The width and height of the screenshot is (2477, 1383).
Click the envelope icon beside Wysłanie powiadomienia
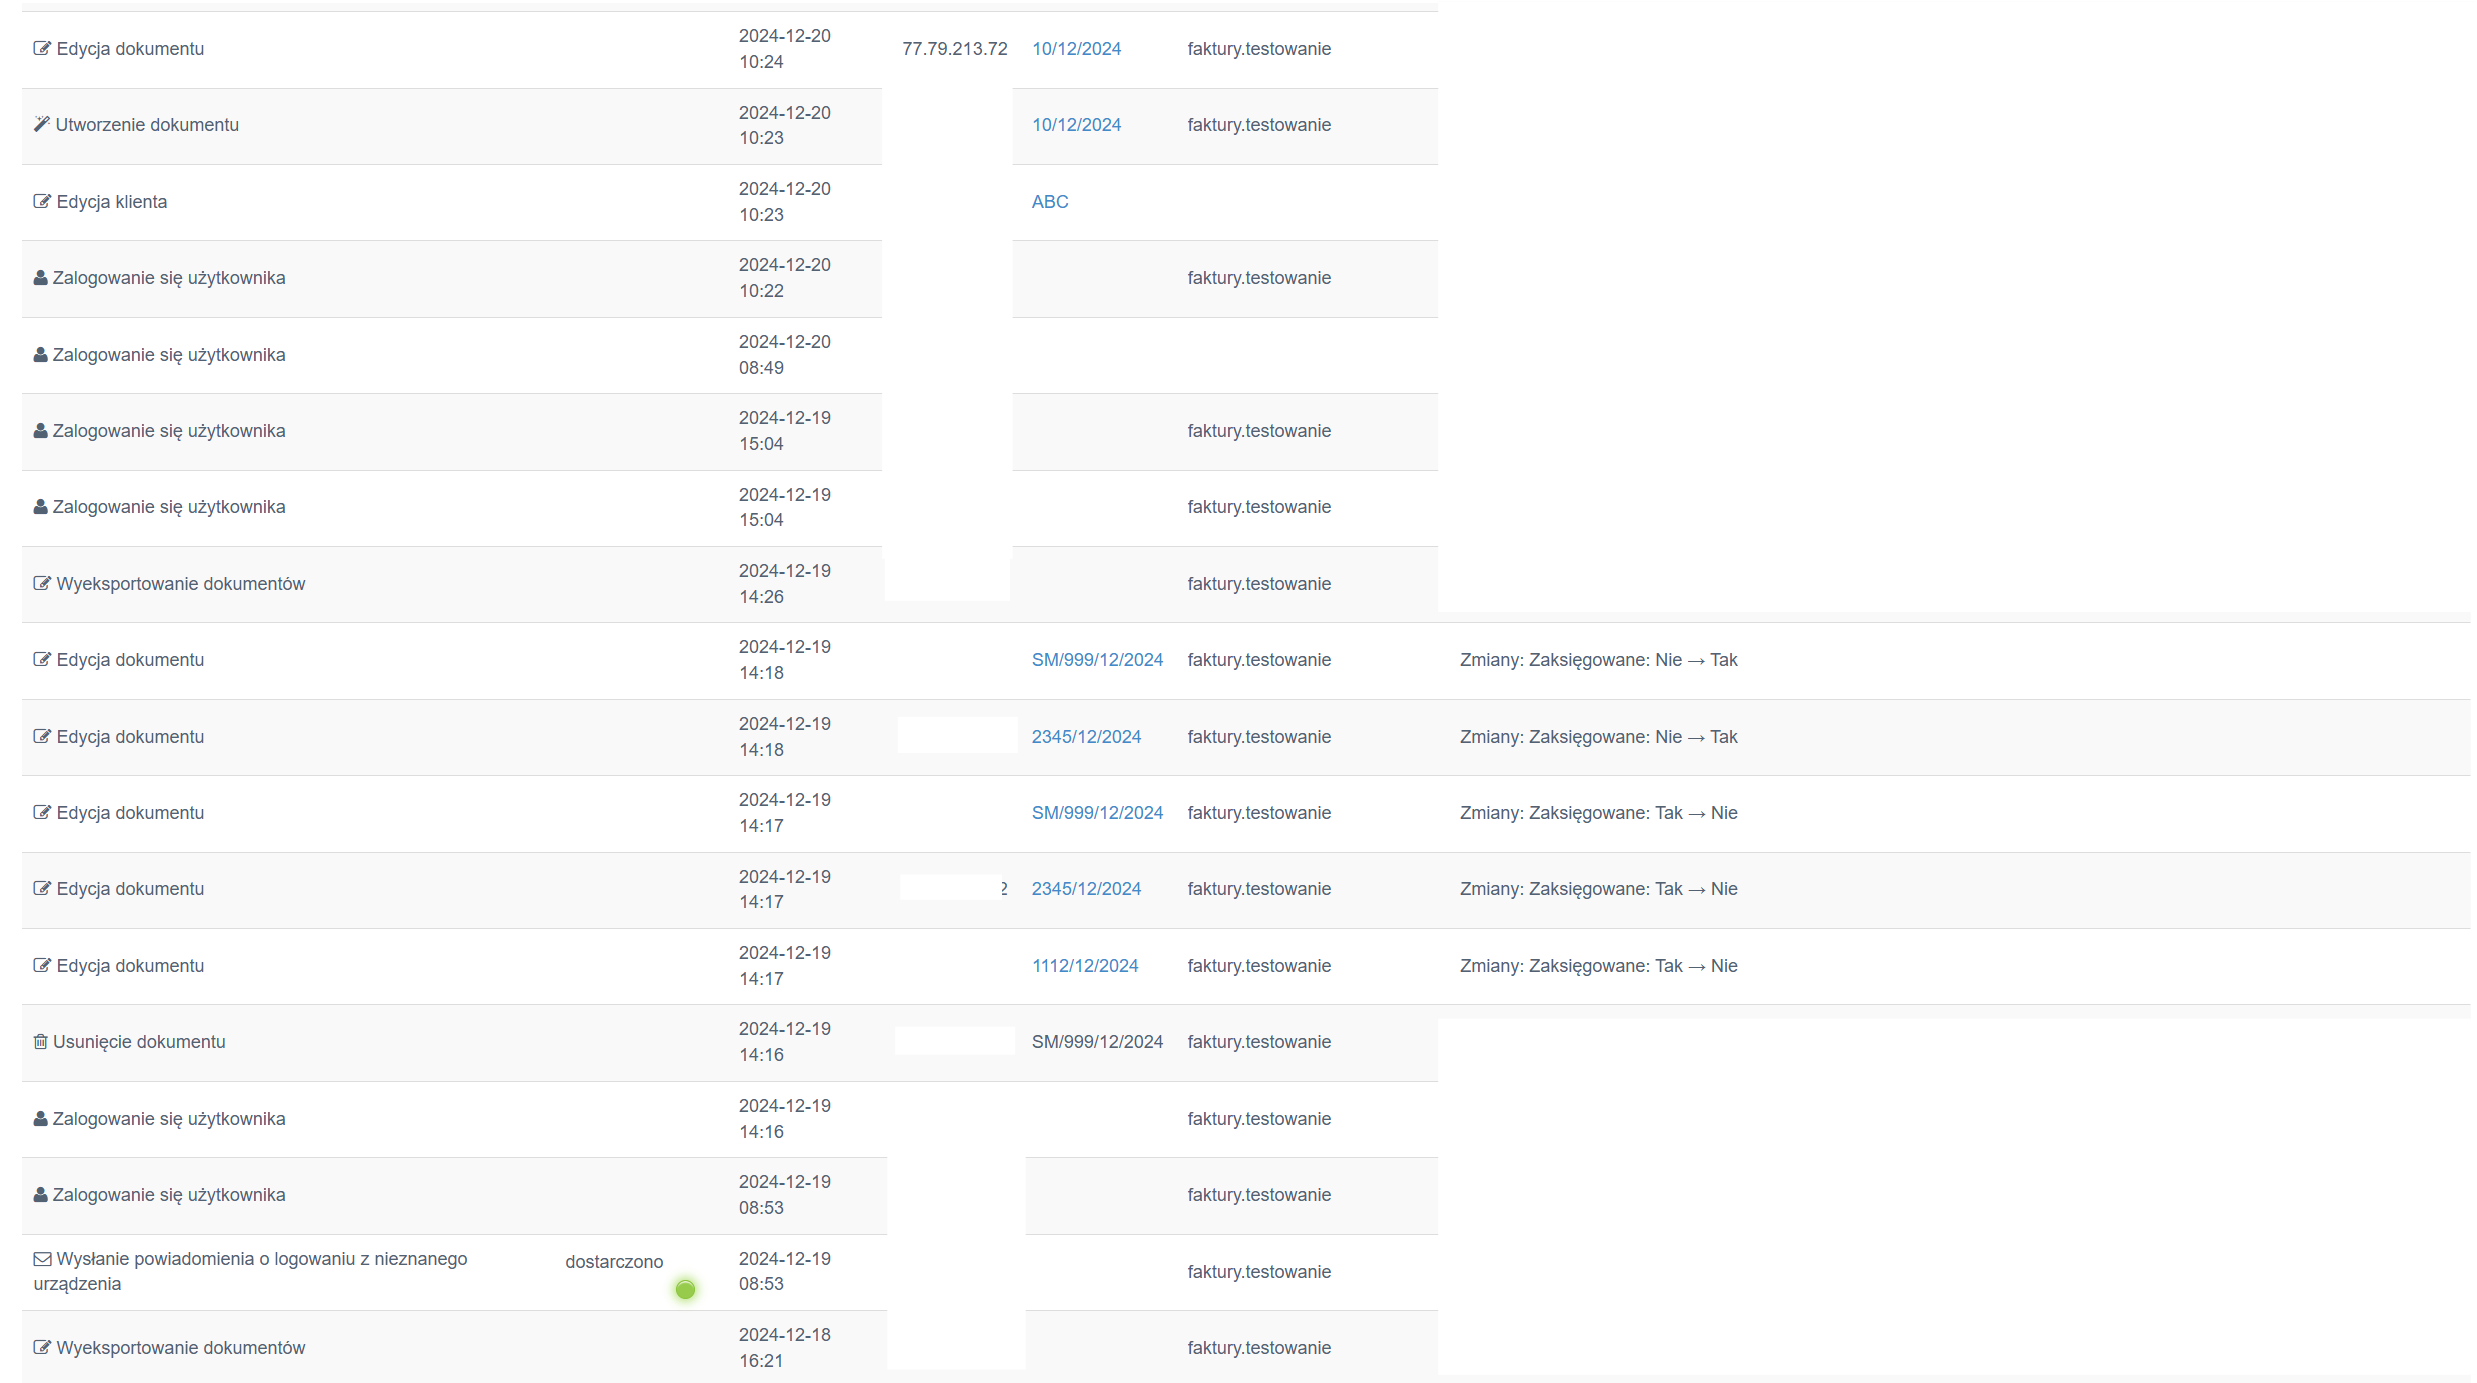click(42, 1259)
